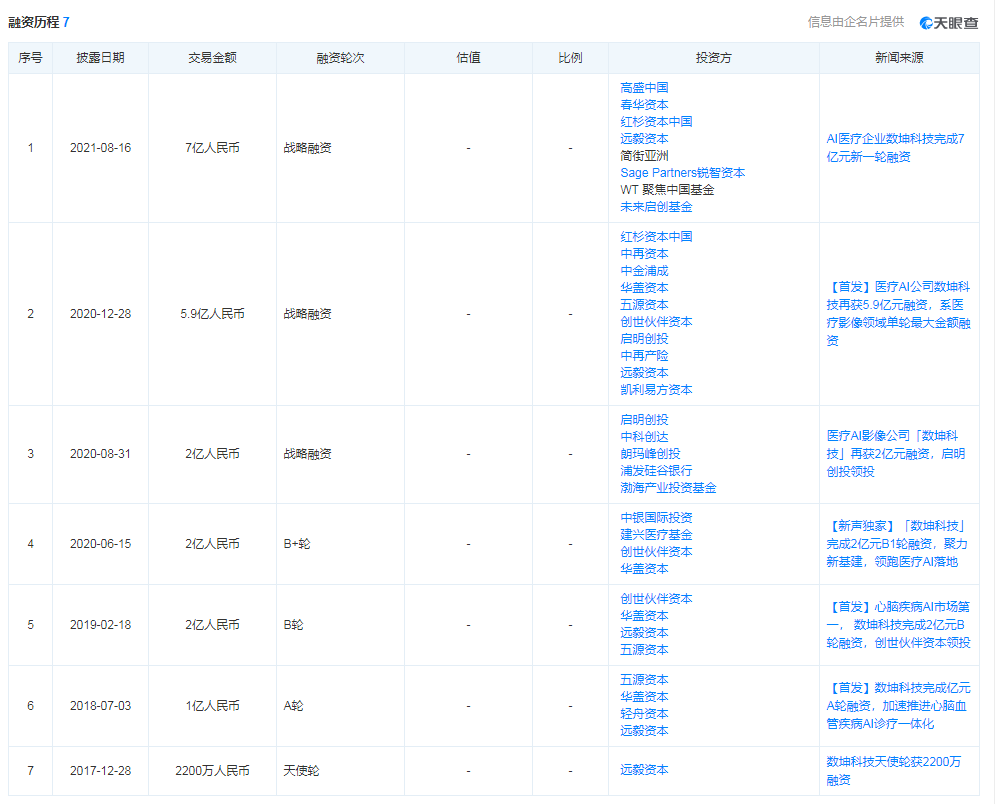Open investor 轻舟资本 link
The width and height of the screenshot is (995, 804).
[x=644, y=714]
